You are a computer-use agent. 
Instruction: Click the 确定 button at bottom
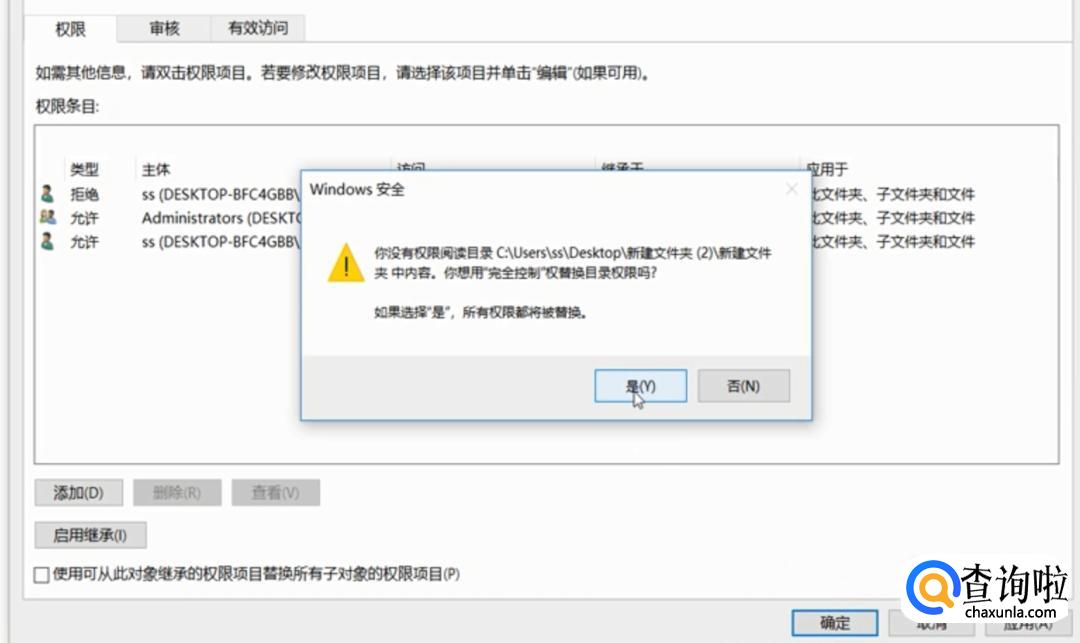pos(835,623)
